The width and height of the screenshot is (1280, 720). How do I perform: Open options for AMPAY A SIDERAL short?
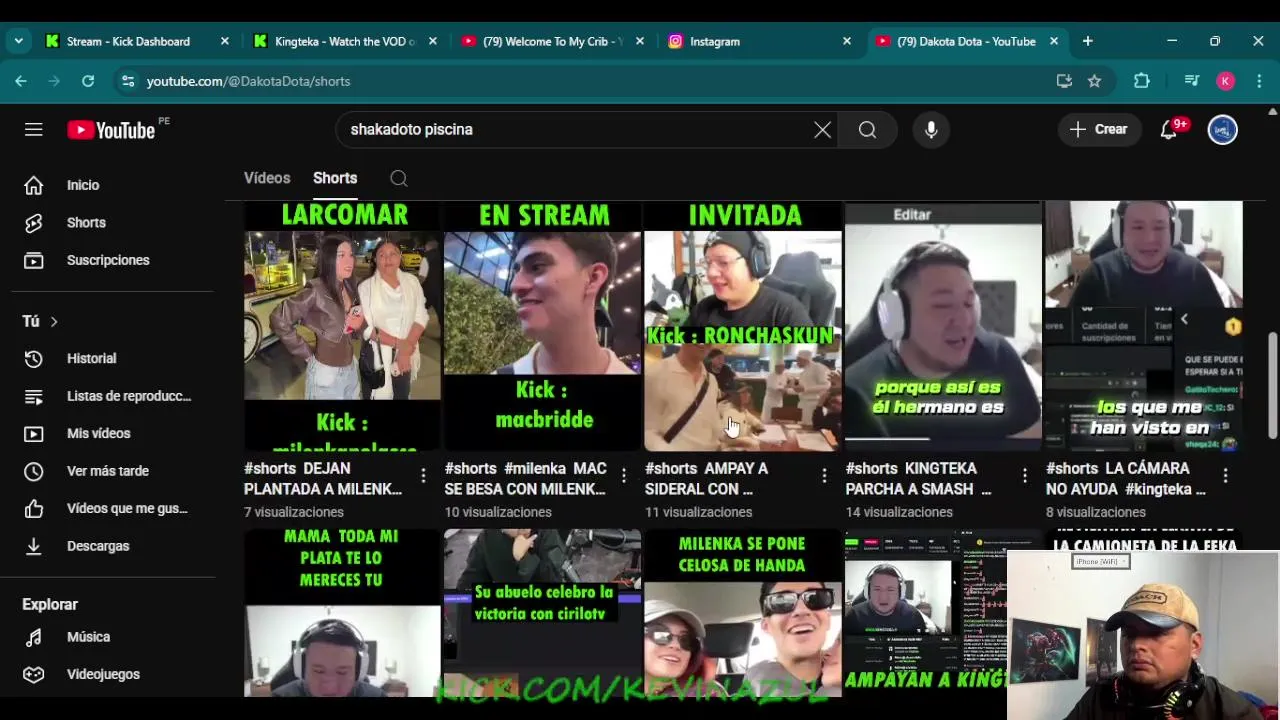point(824,476)
